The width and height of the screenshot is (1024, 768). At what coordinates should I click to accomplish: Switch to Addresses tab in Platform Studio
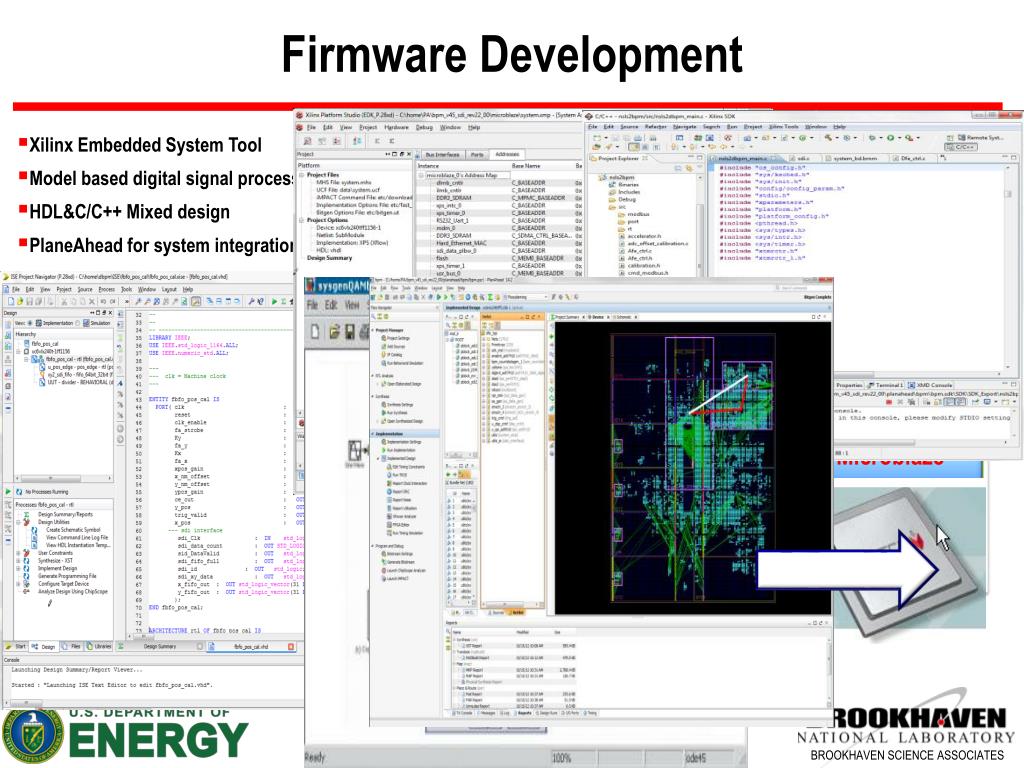click(507, 155)
